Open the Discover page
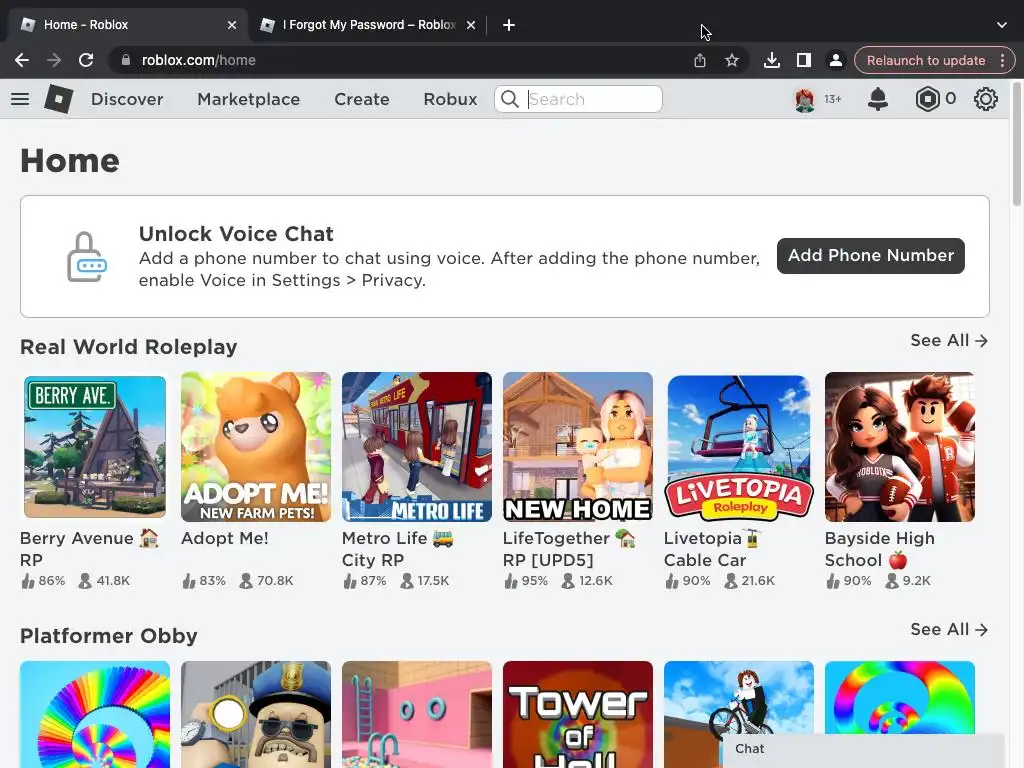Screen dimensions: 1024x768 pos(127,99)
